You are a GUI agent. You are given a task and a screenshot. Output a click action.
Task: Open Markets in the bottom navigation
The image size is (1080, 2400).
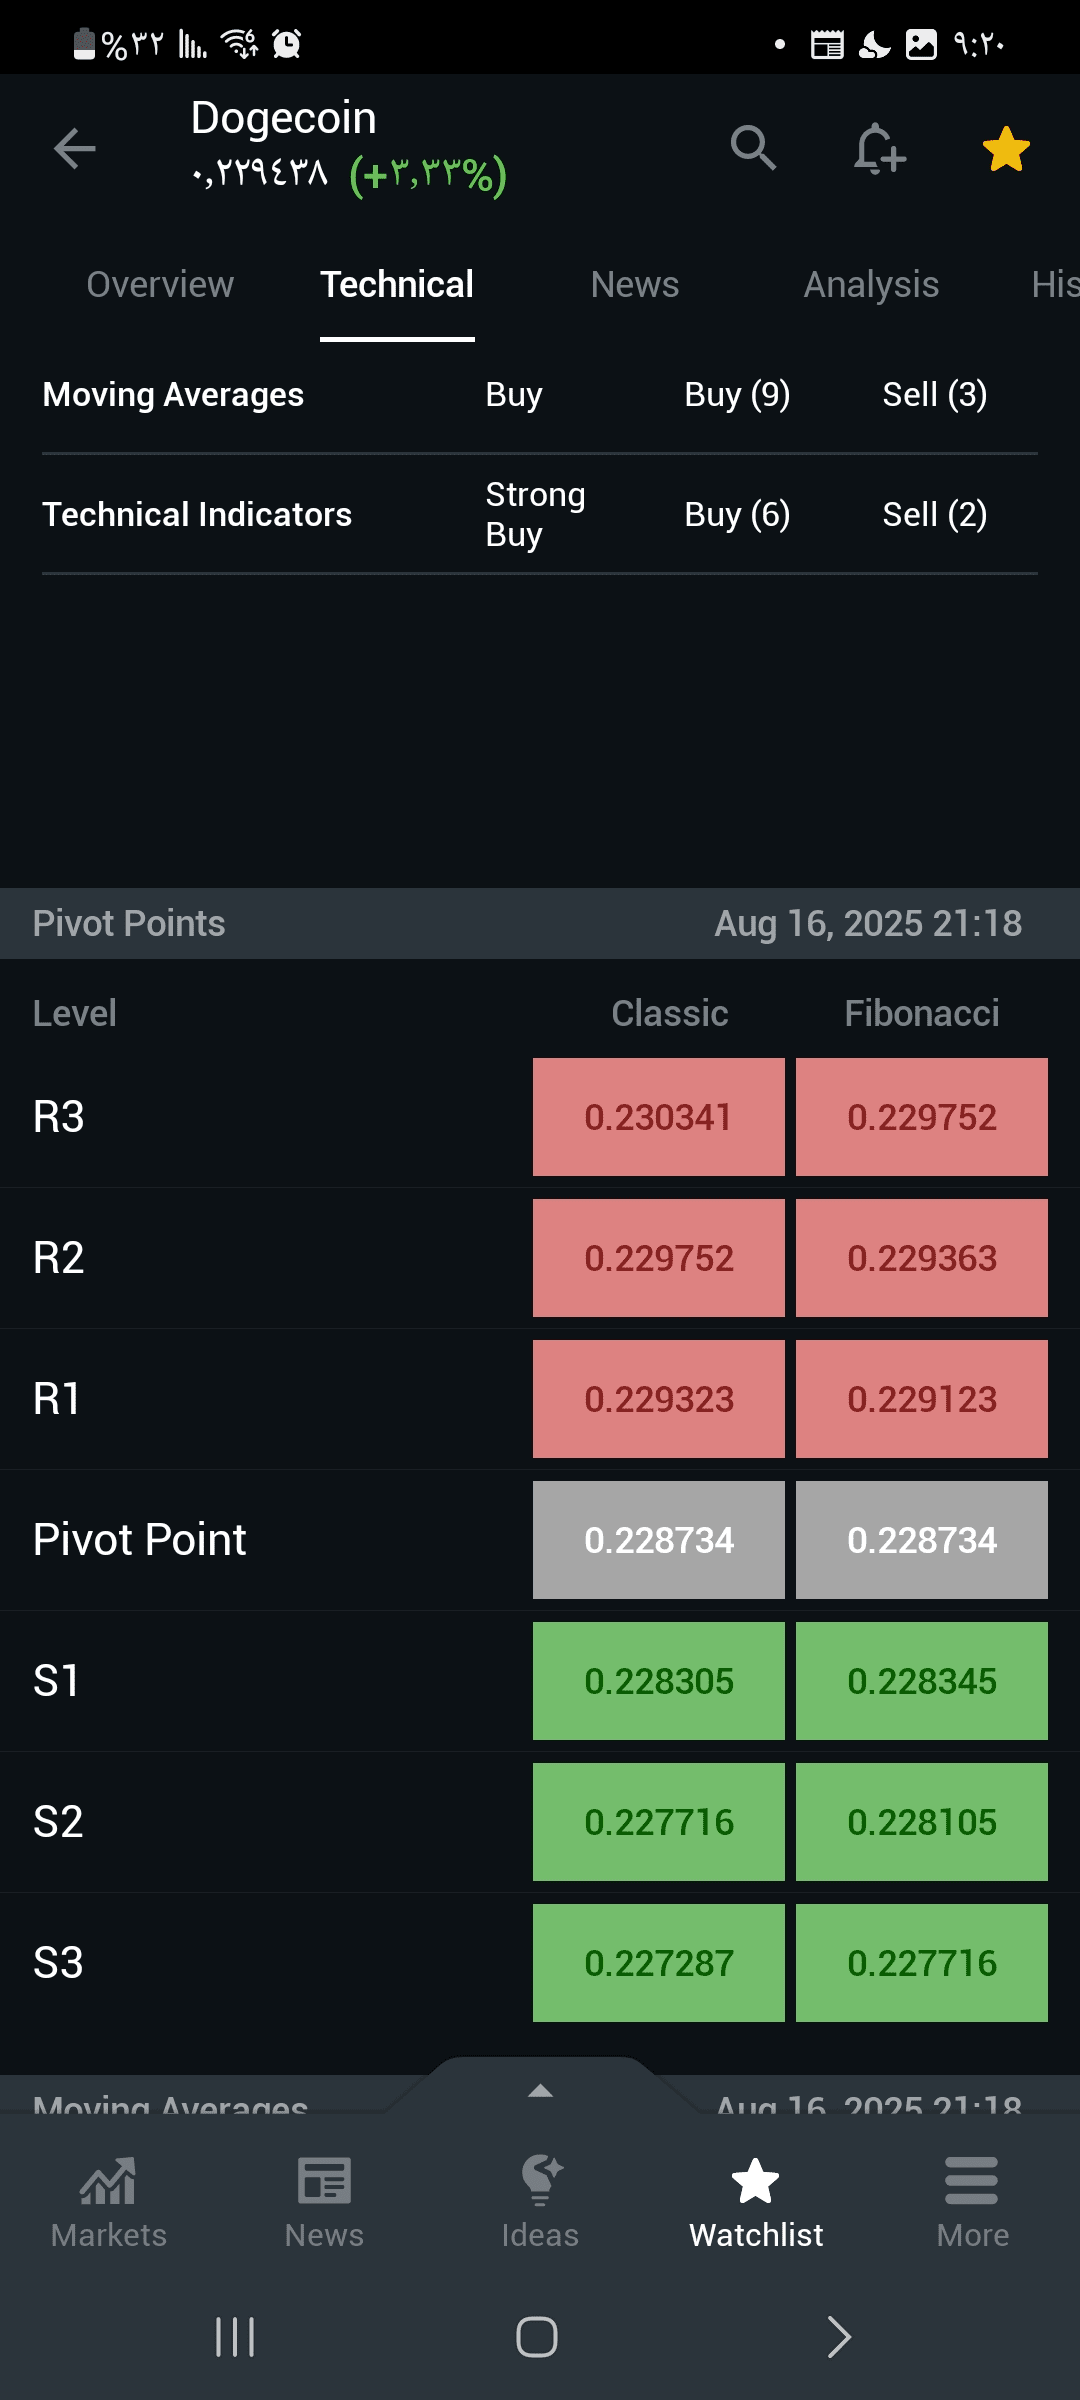click(x=108, y=2203)
